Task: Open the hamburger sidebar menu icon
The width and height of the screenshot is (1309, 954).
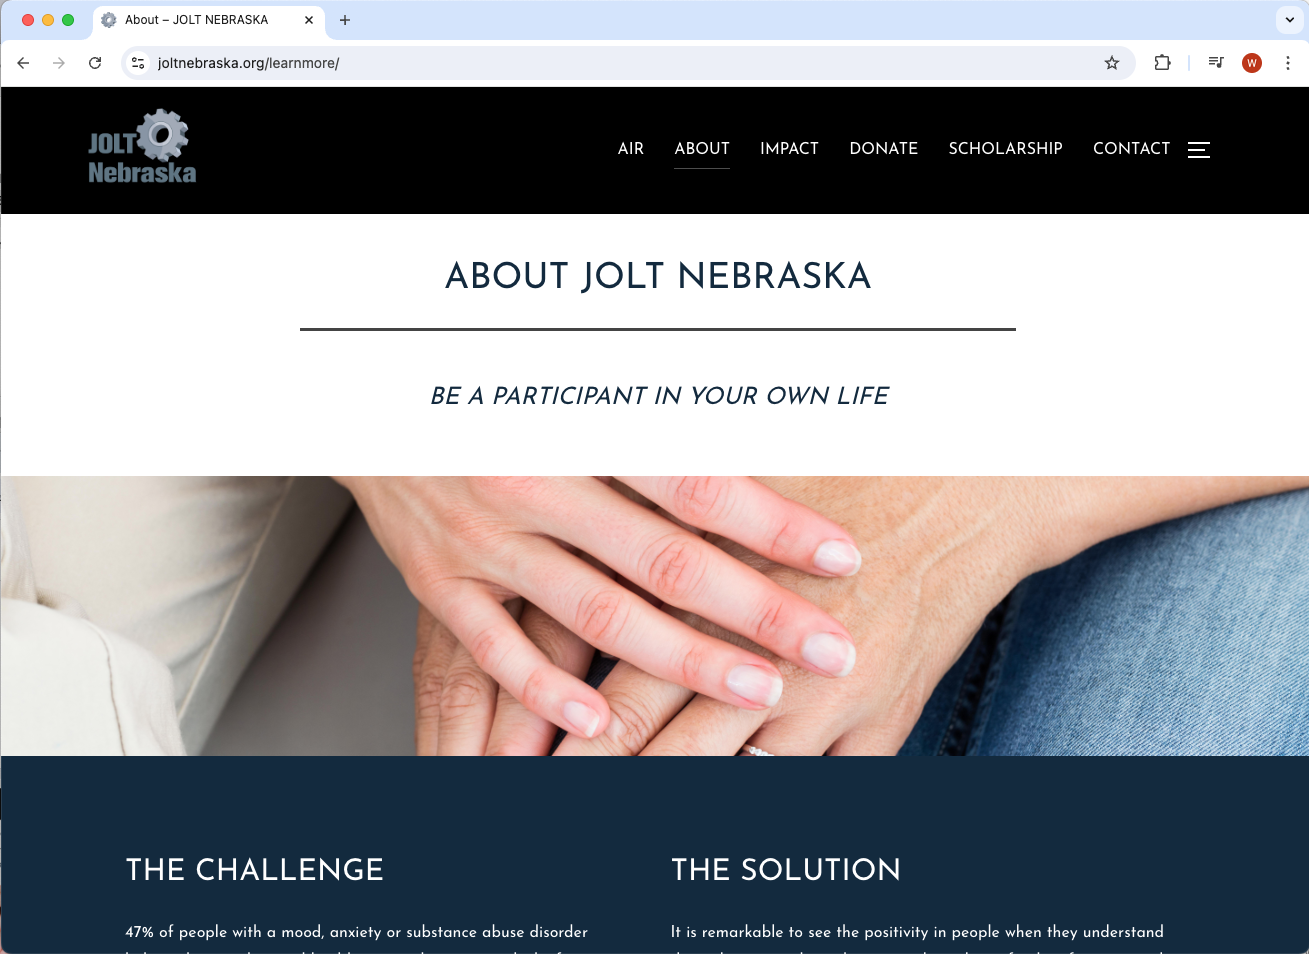Action: click(1199, 150)
